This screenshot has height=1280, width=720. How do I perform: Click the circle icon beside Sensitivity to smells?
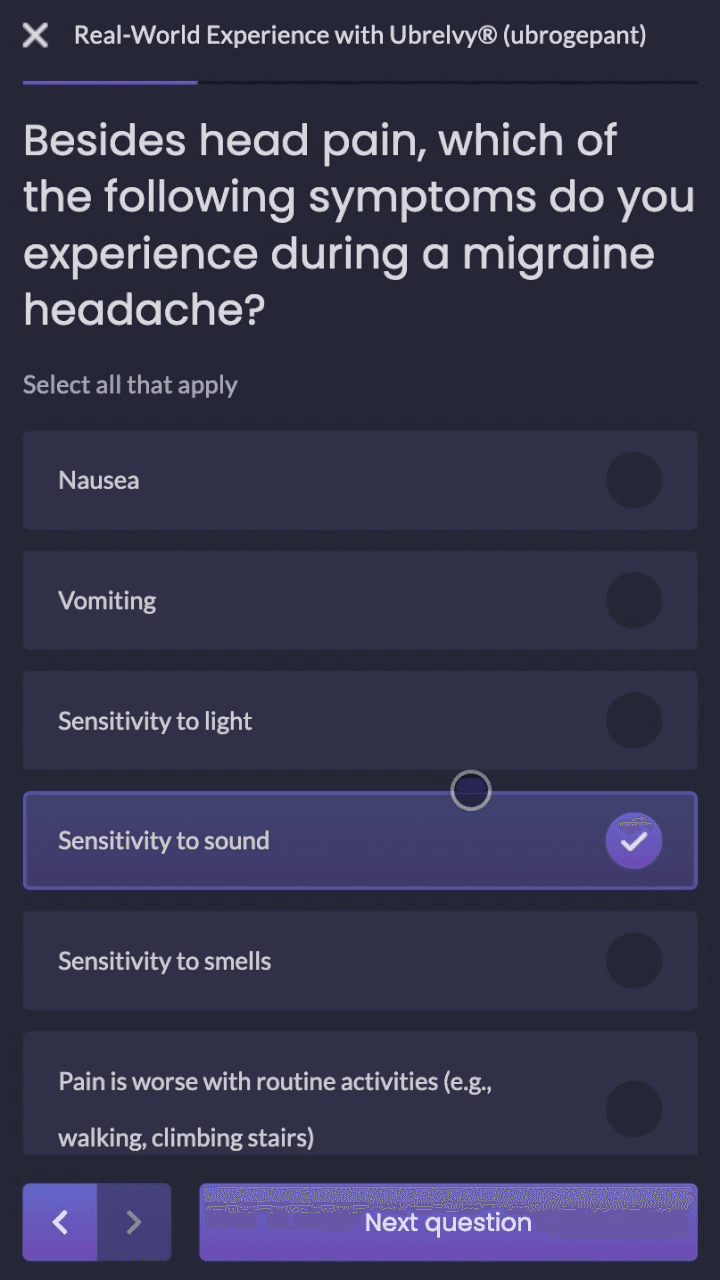(x=633, y=960)
